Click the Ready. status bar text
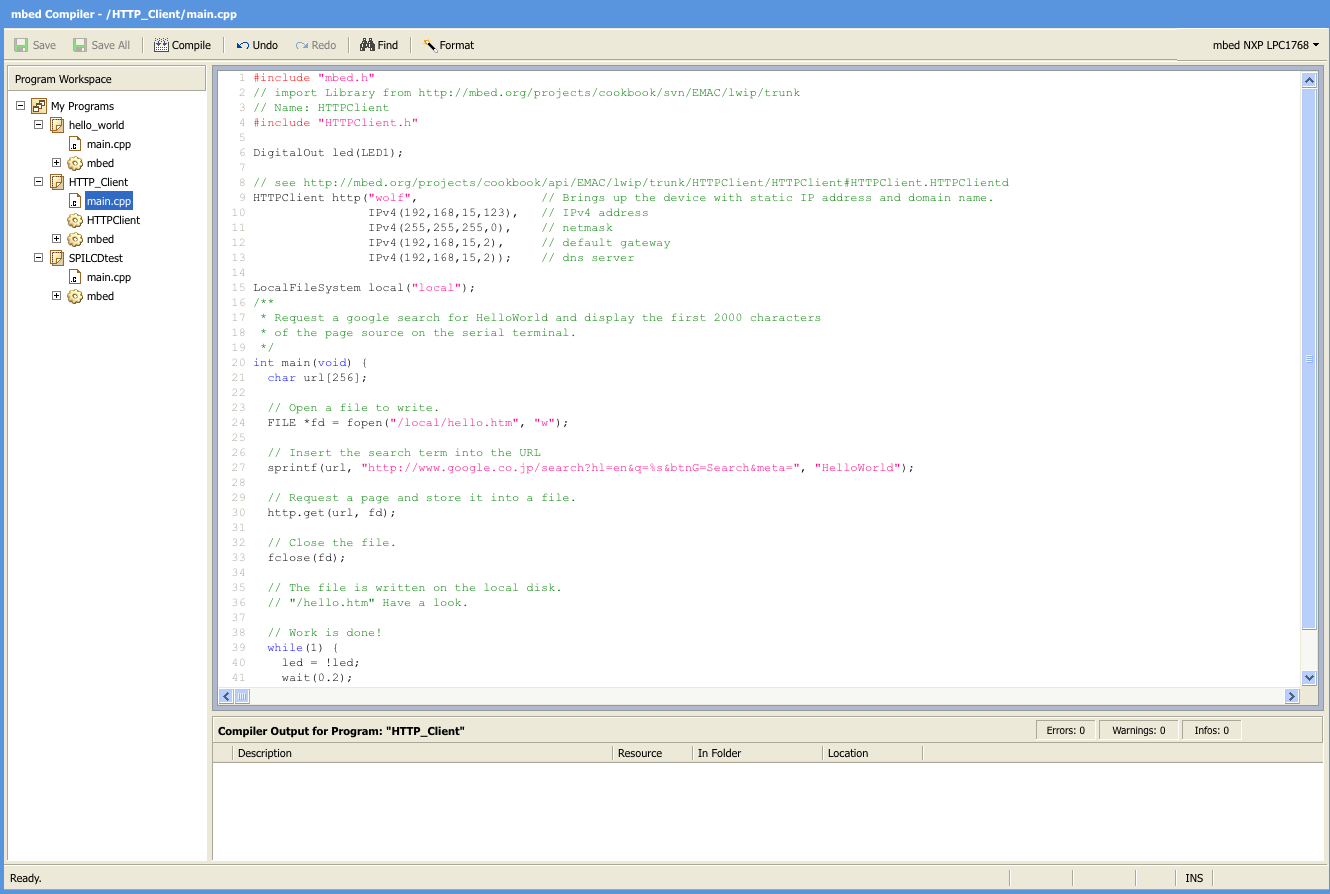Viewport: 1330px width, 894px height. pyautogui.click(x=26, y=878)
